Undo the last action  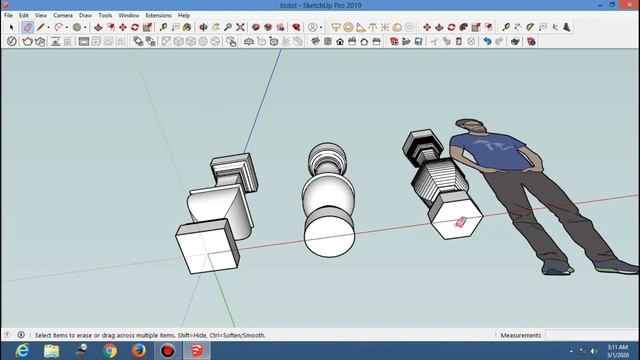pyautogui.click(x=487, y=41)
